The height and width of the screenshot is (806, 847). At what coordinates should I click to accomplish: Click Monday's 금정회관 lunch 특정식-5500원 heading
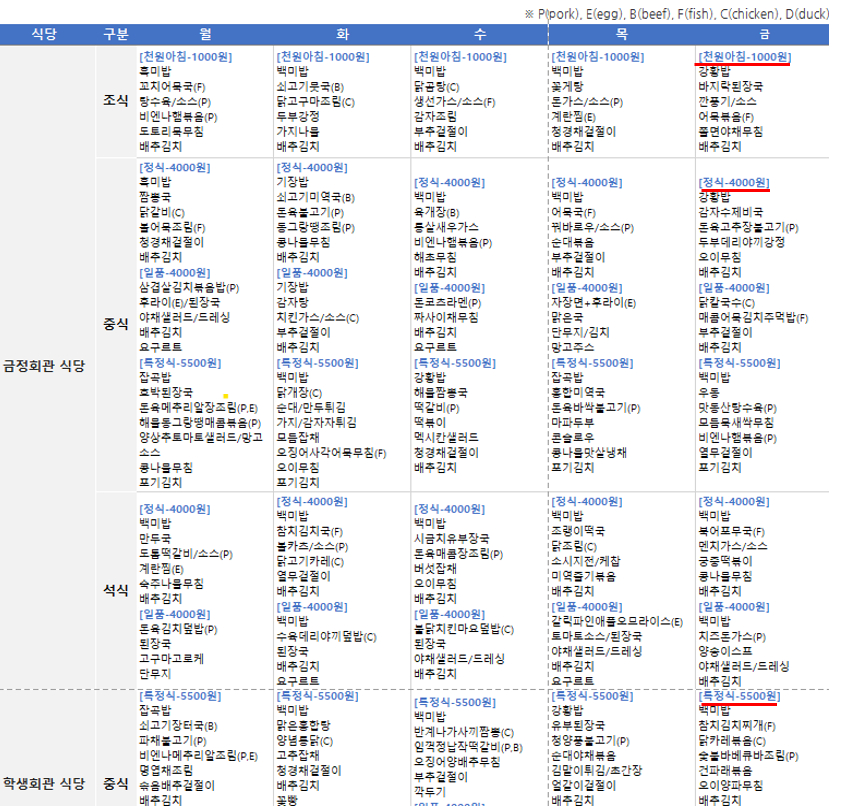tap(180, 362)
